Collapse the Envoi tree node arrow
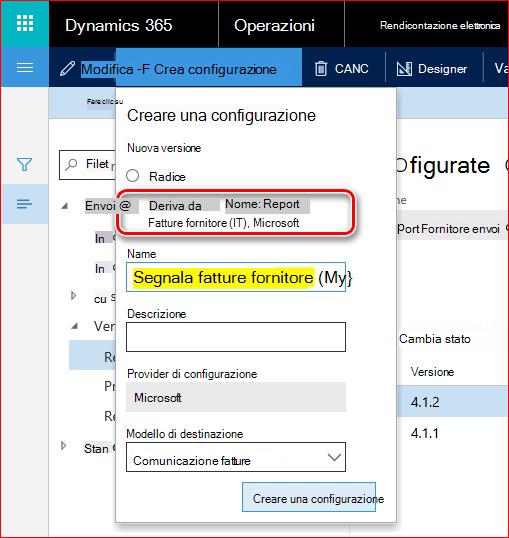Image resolution: width=509 pixels, height=538 pixels. (x=64, y=206)
